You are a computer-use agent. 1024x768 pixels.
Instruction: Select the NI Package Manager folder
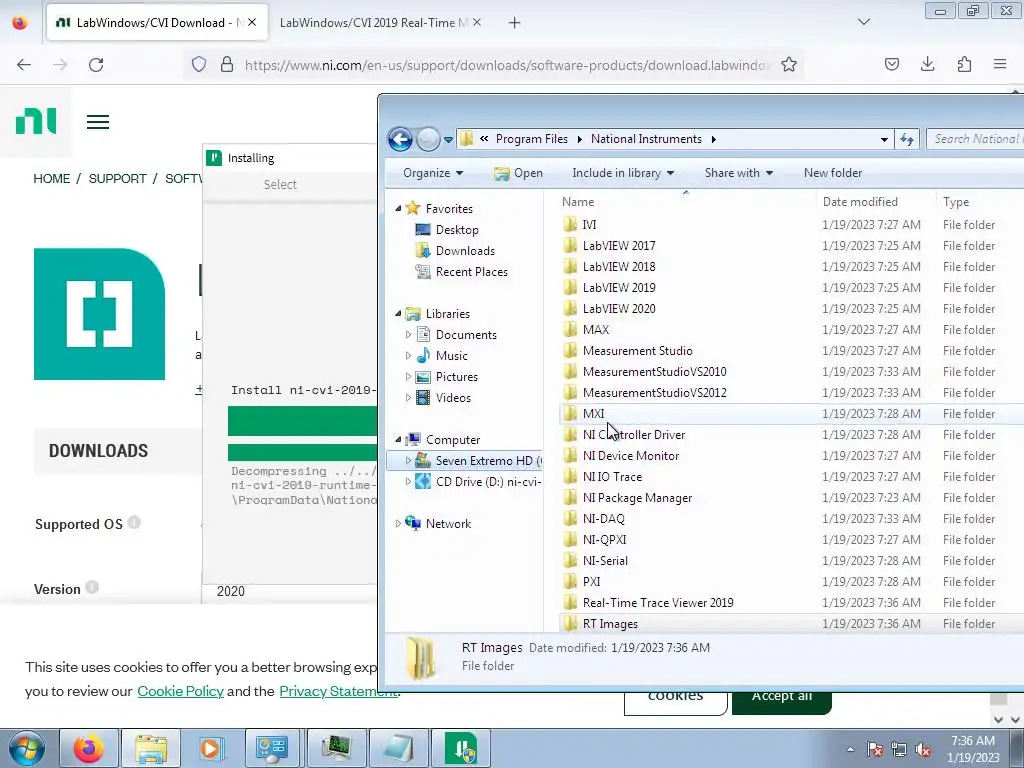[637, 498]
